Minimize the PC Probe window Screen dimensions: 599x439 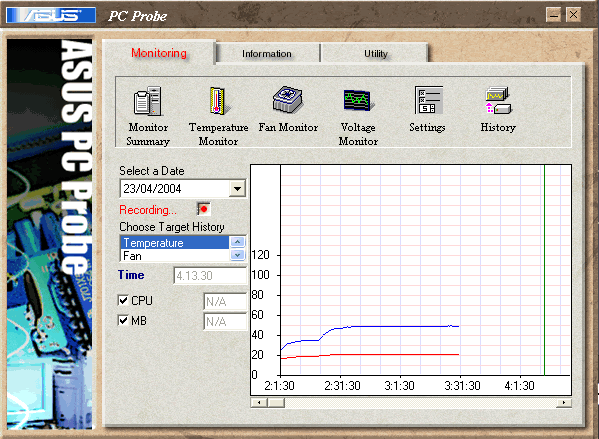(554, 15)
